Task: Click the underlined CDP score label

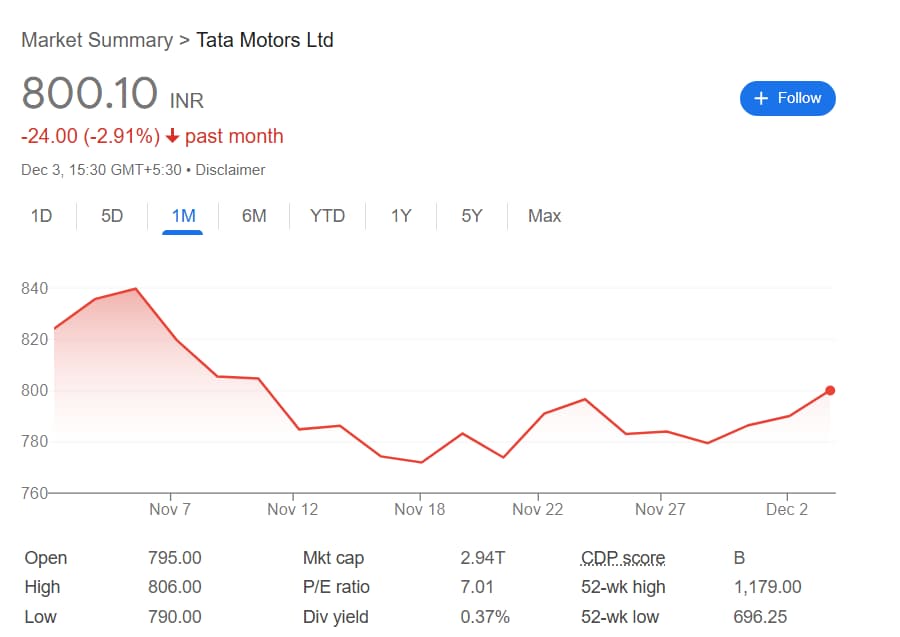Action: (623, 558)
